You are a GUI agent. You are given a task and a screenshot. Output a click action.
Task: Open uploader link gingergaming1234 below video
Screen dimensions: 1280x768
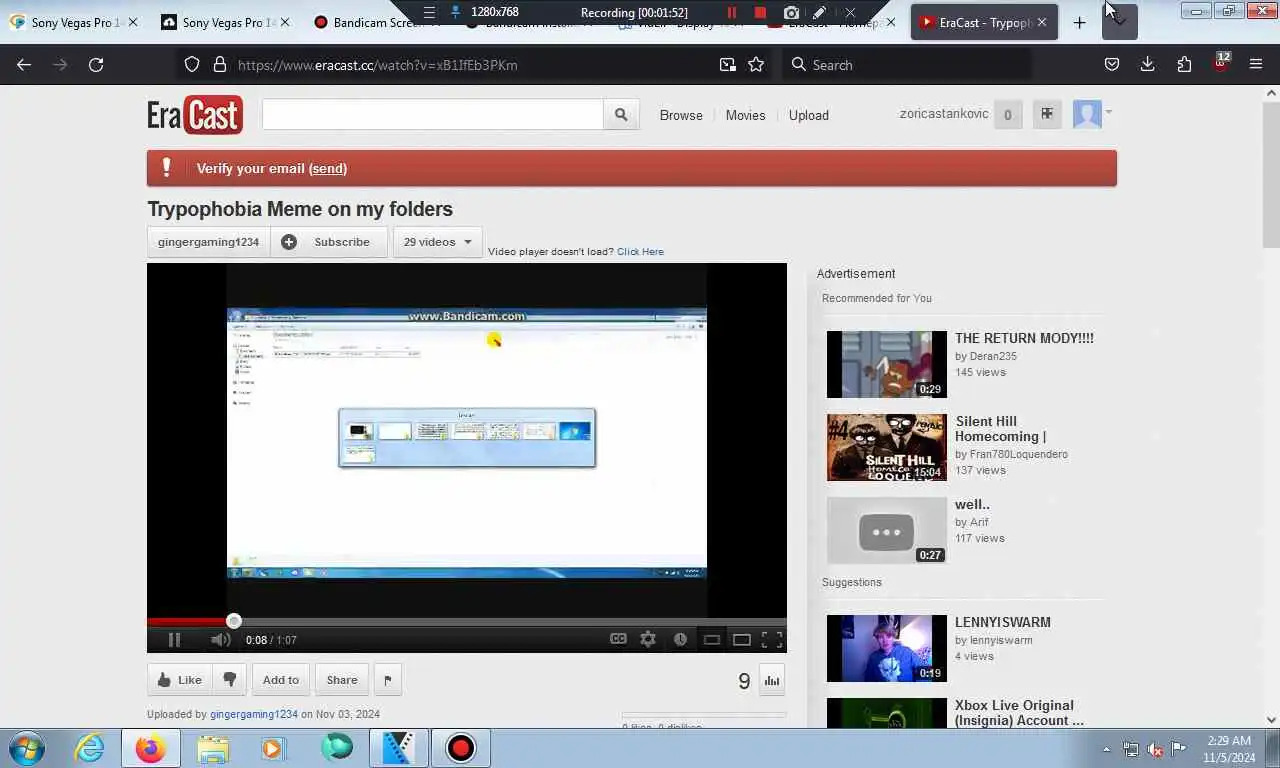tap(254, 714)
